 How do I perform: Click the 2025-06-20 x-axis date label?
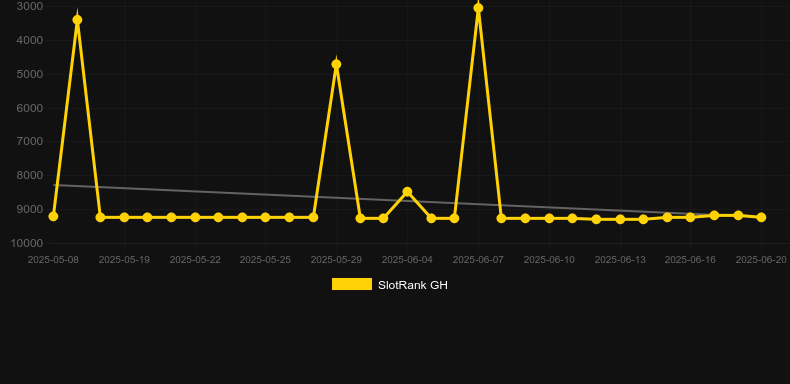coord(761,260)
